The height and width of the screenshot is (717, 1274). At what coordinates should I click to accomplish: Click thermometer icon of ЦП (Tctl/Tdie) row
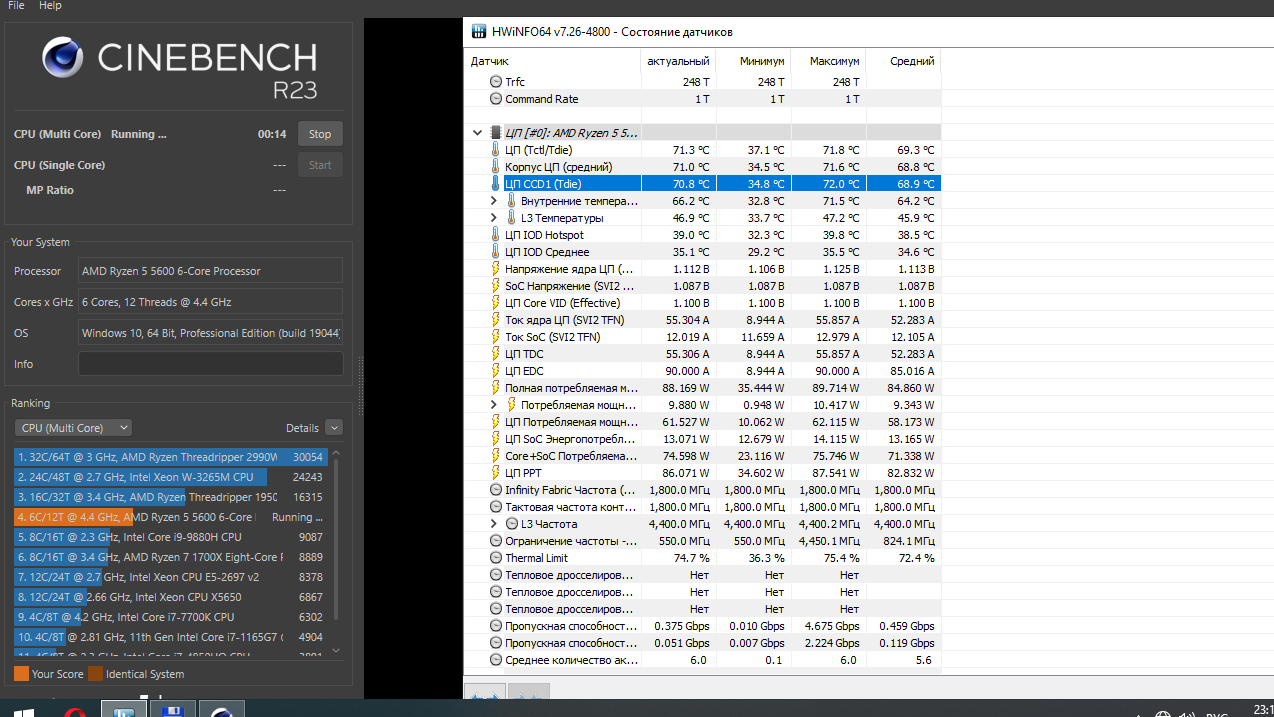point(496,150)
